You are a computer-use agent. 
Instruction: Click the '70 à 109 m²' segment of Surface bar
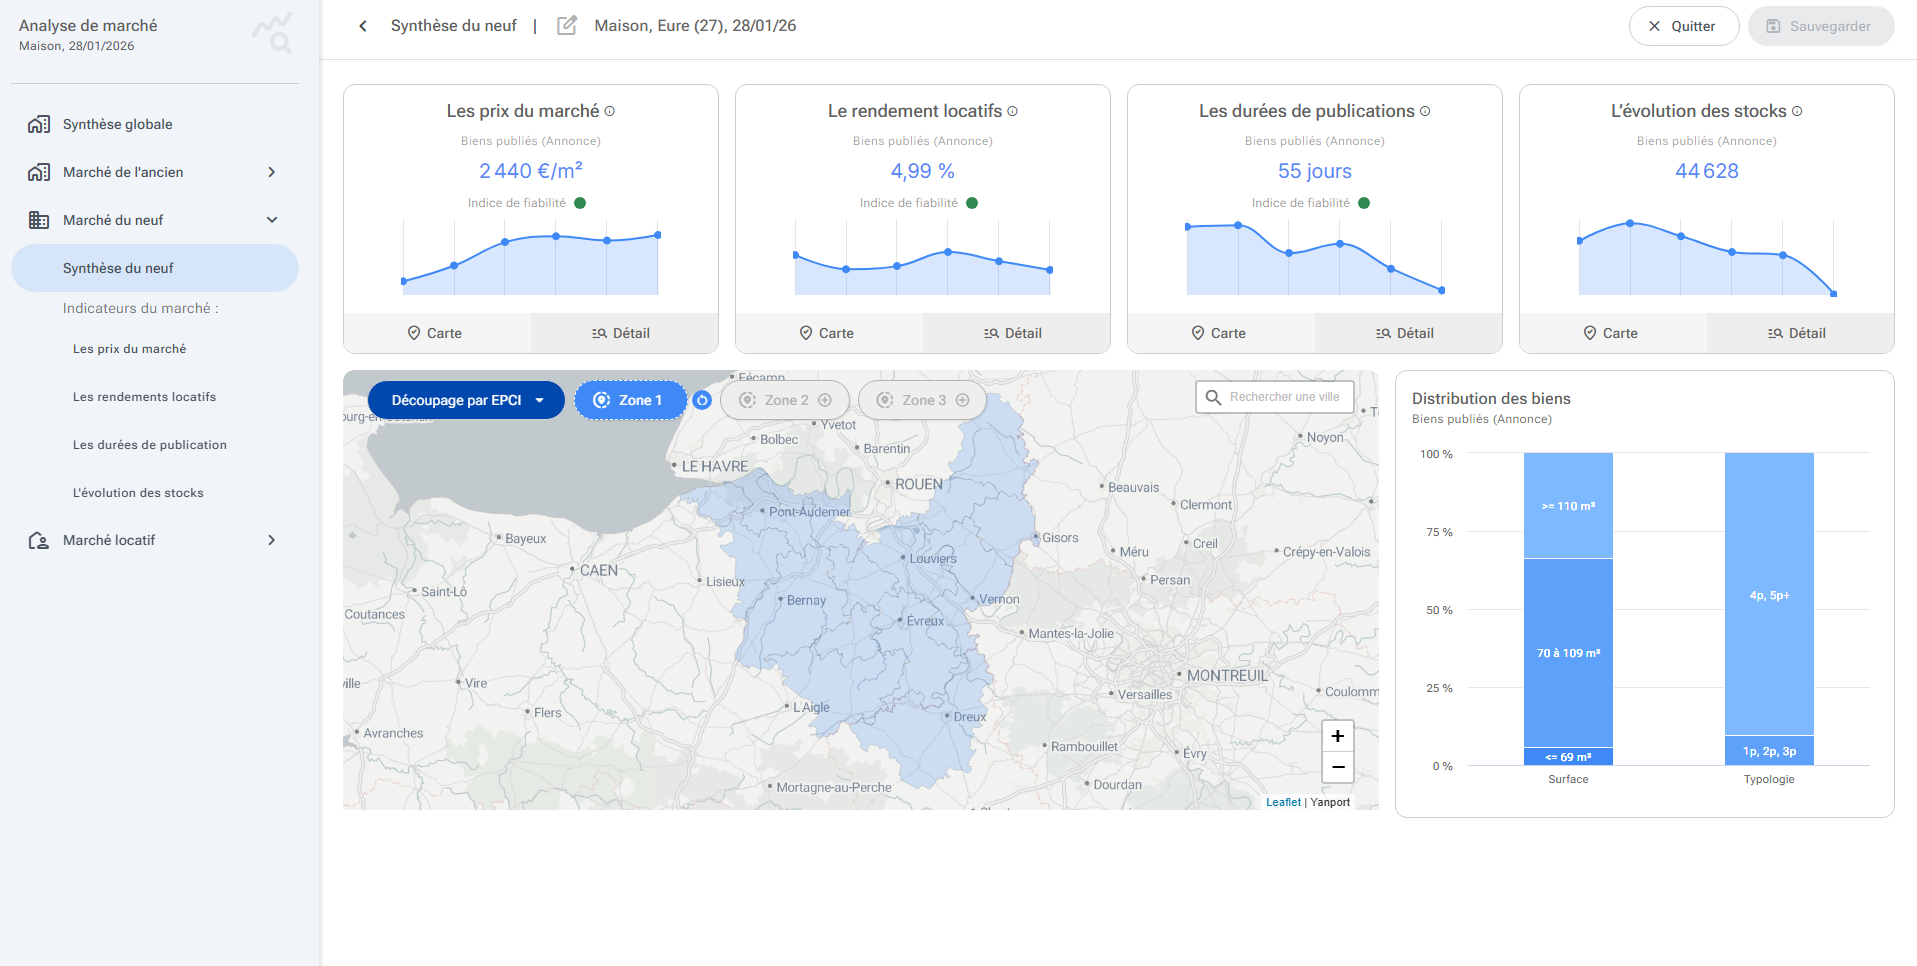pyautogui.click(x=1568, y=653)
